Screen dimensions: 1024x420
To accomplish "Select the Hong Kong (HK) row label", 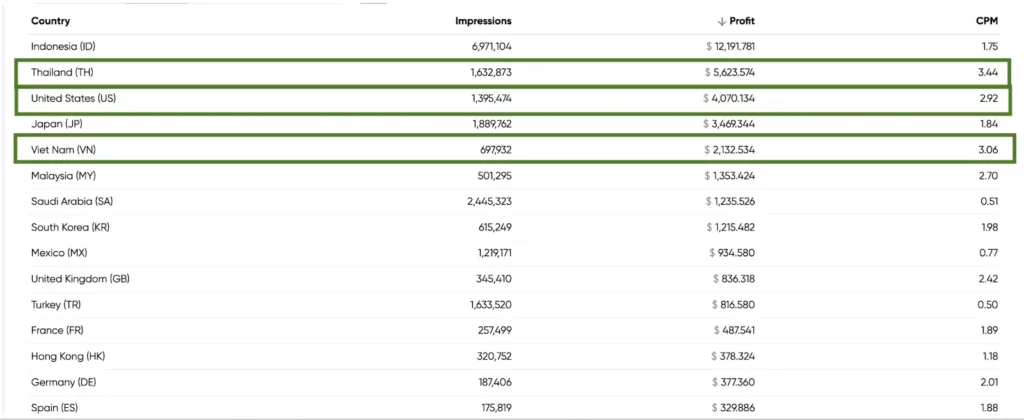I will [68, 356].
